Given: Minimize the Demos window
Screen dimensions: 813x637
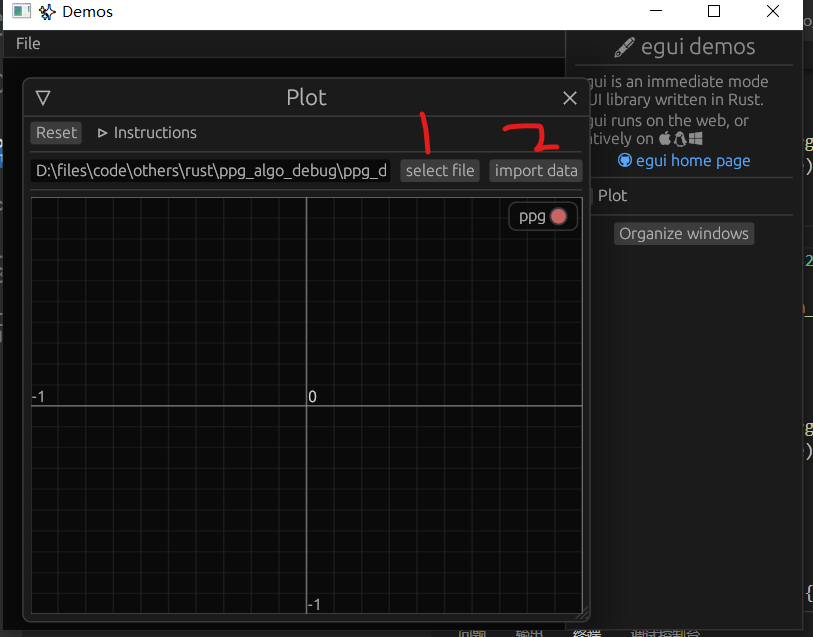Looking at the screenshot, I should coord(656,11).
